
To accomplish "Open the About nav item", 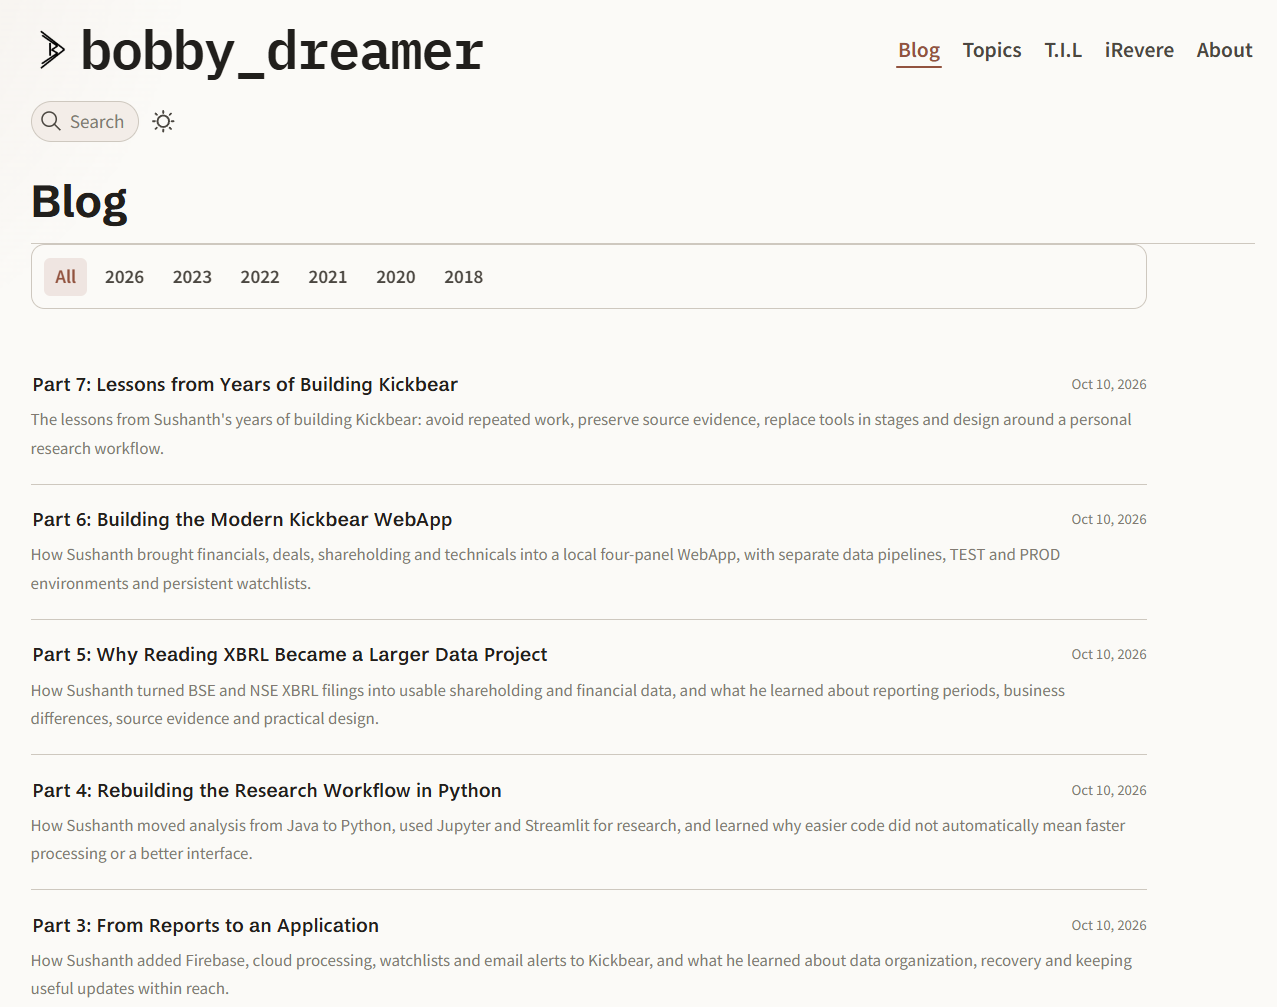I will click(1224, 50).
